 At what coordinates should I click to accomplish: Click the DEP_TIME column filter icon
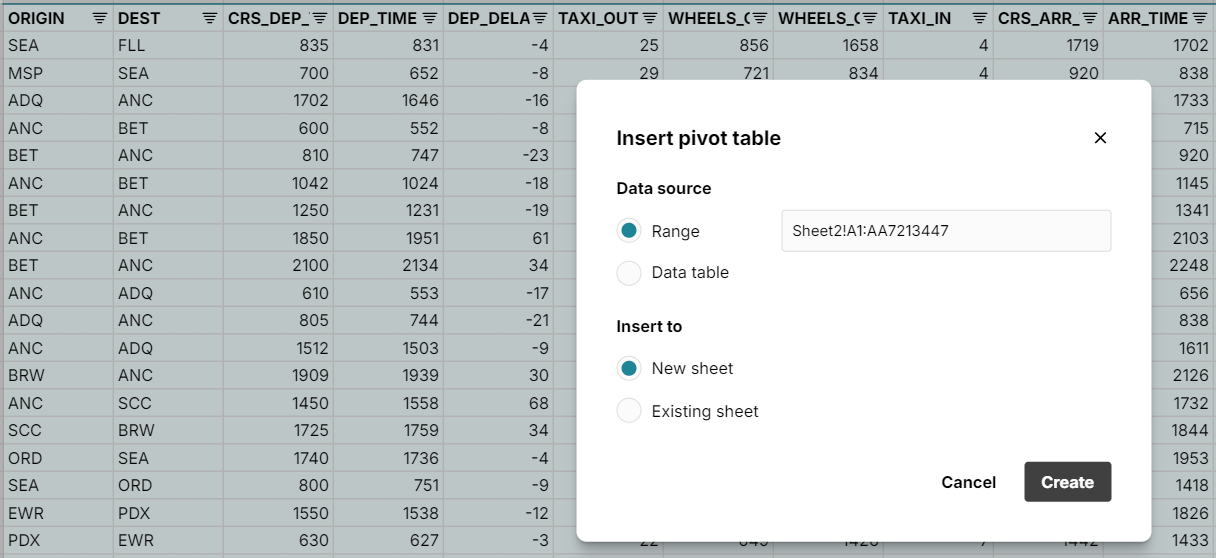point(429,18)
